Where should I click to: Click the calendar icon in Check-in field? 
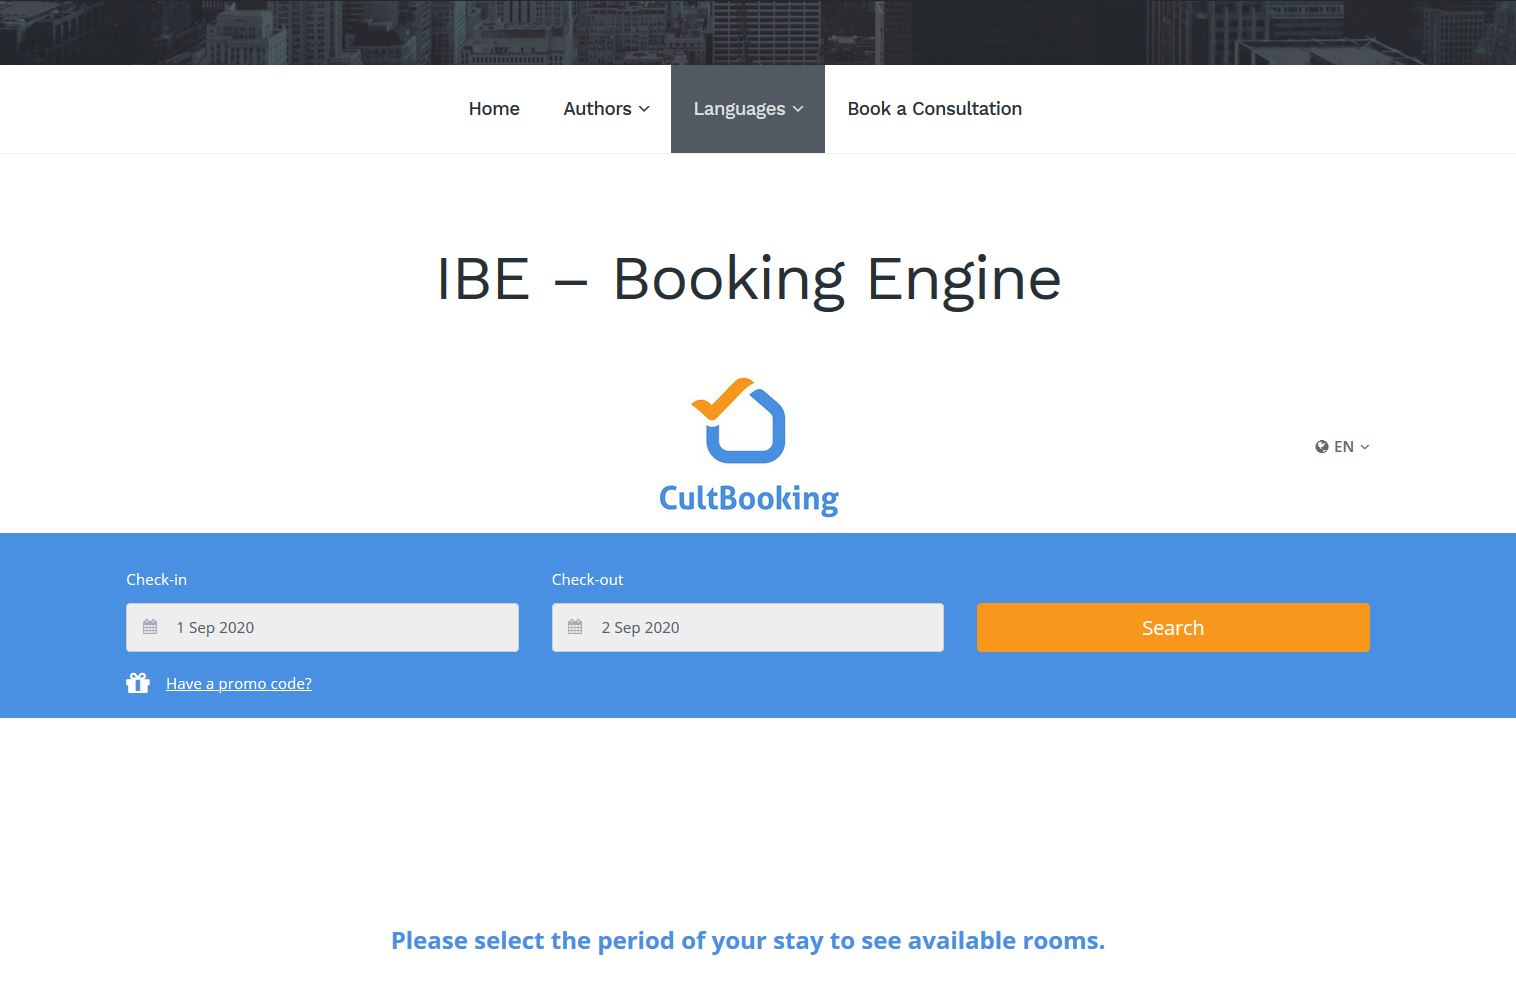pyautogui.click(x=151, y=626)
